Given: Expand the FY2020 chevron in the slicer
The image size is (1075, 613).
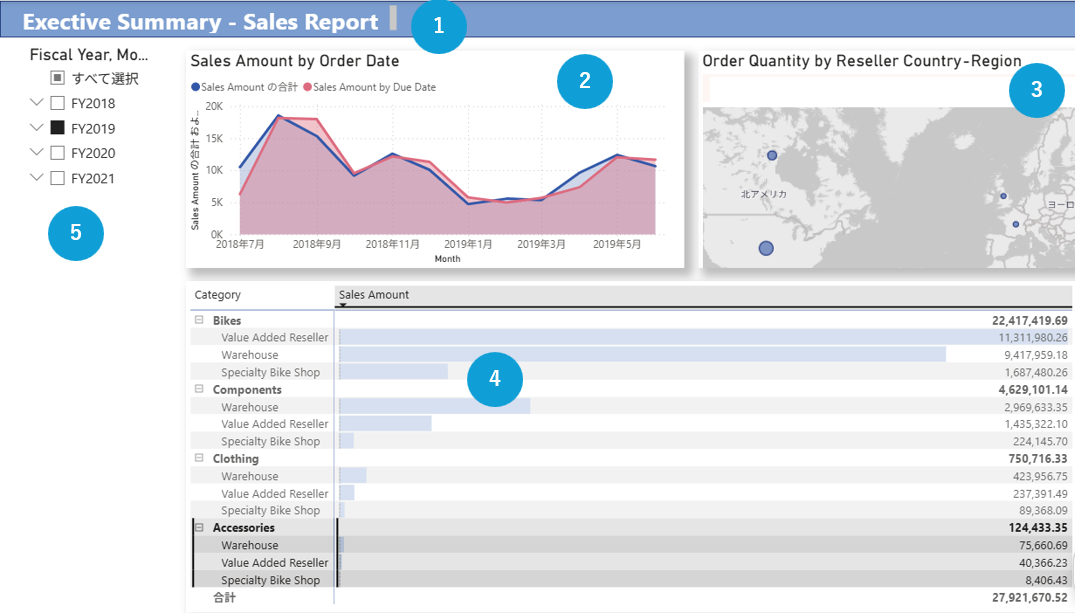Looking at the screenshot, I should tap(37, 152).
